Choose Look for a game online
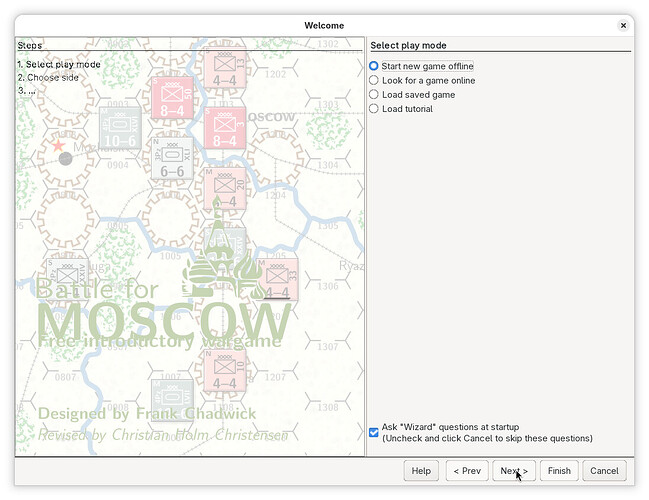 375,80
